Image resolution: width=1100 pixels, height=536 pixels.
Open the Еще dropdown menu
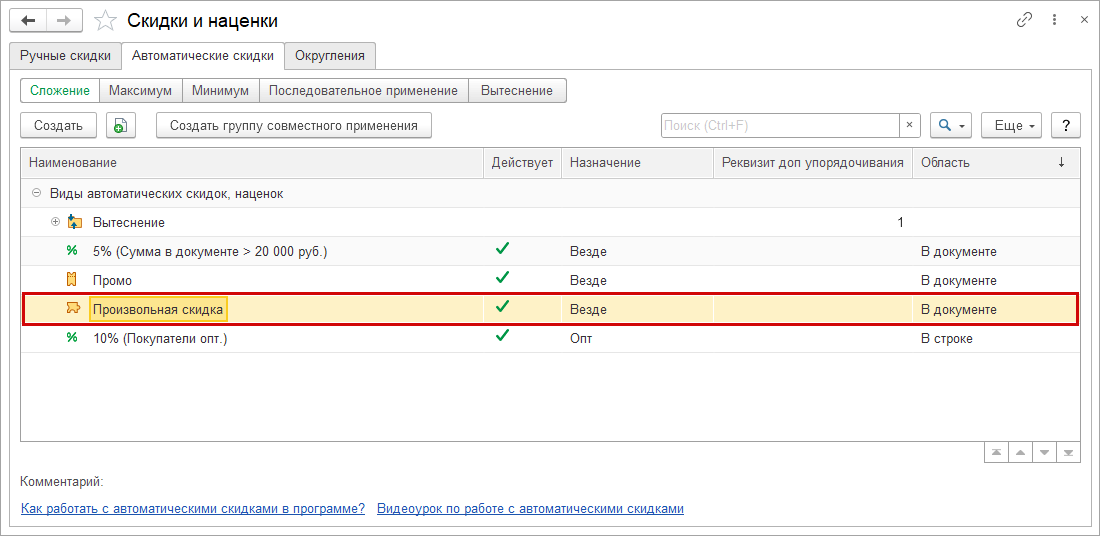coord(1012,125)
